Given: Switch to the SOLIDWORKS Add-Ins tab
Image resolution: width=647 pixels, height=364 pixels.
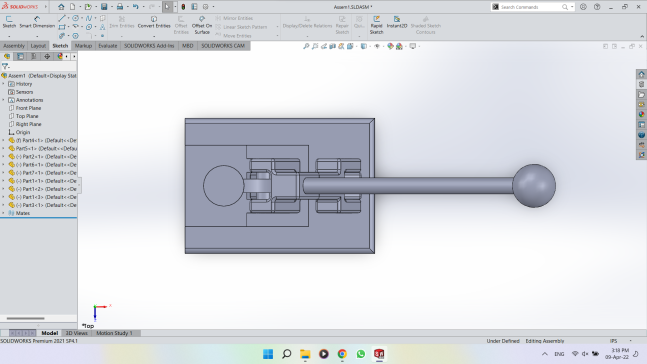Looking at the screenshot, I should 149,46.
